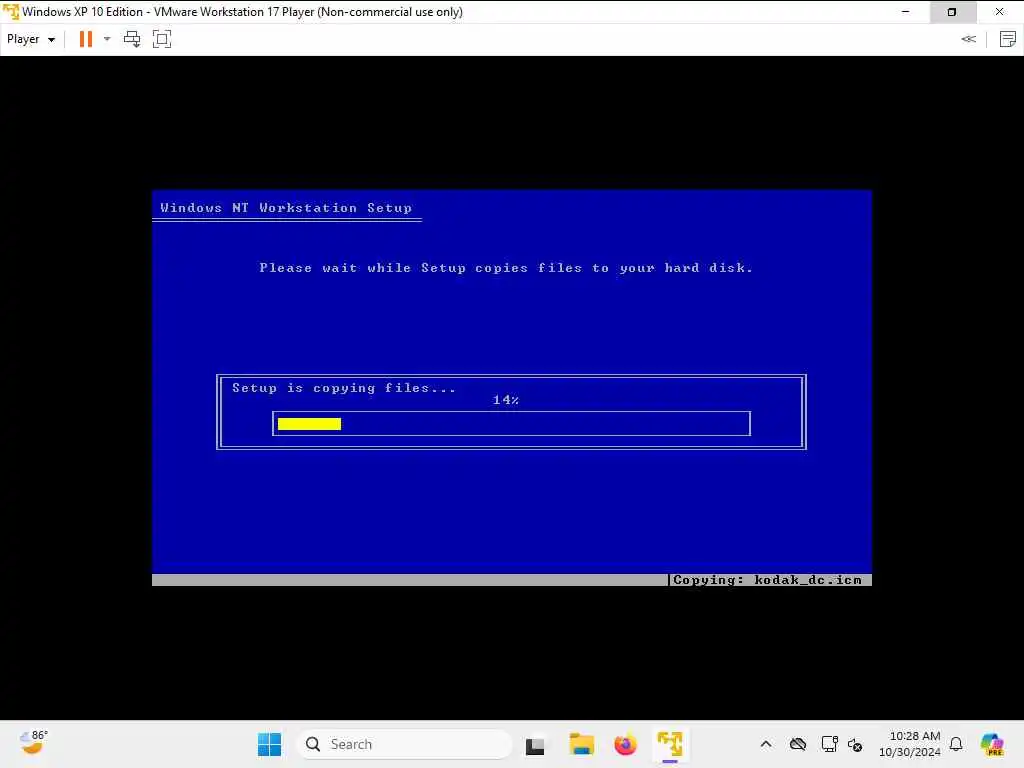Click the taskbar Search box

(x=404, y=744)
